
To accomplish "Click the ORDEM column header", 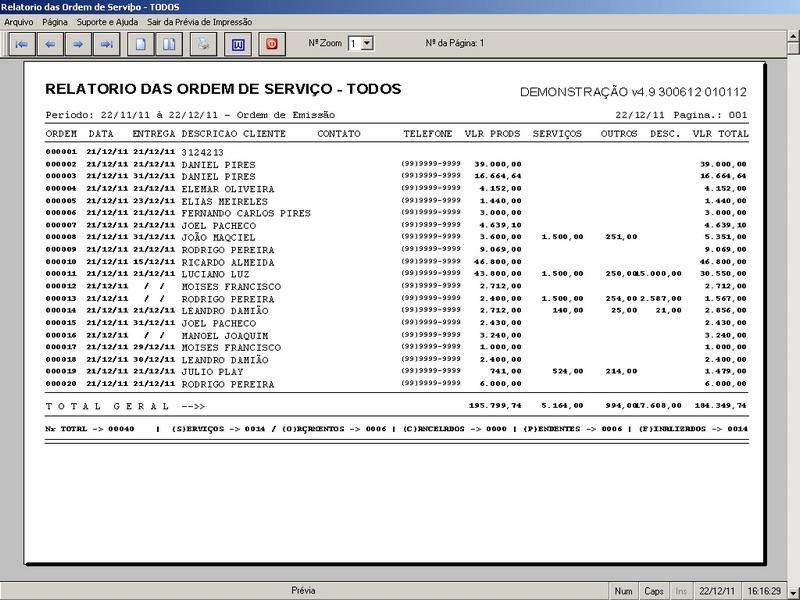I will click(61, 134).
